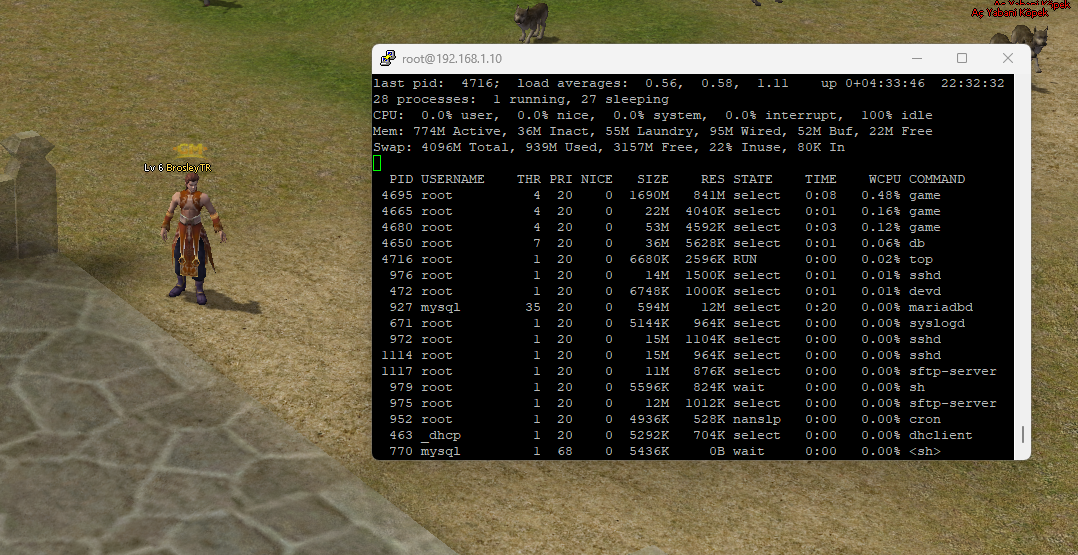Screen dimensions: 1078x555
Task: Click the PID column header in top
Action: coord(400,179)
